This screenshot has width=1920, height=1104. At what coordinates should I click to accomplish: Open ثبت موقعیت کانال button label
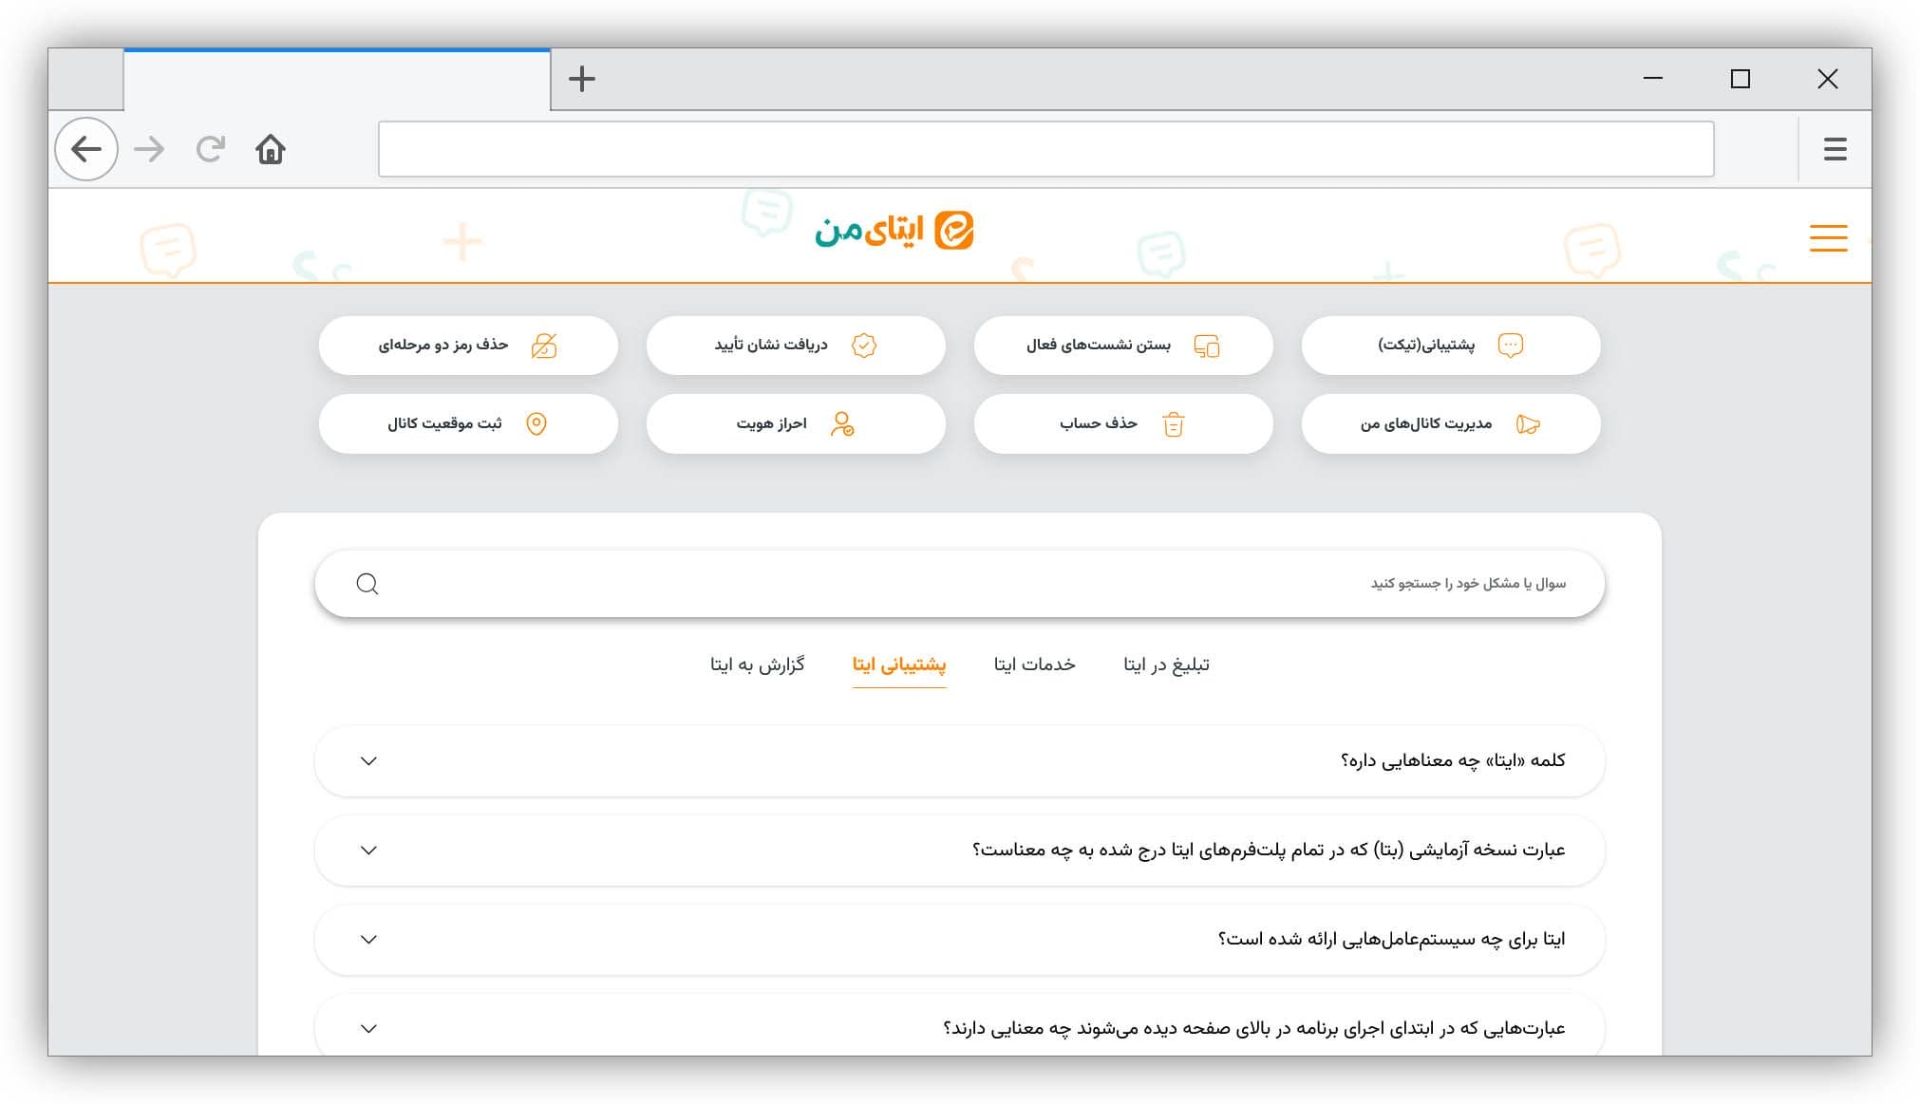click(444, 424)
